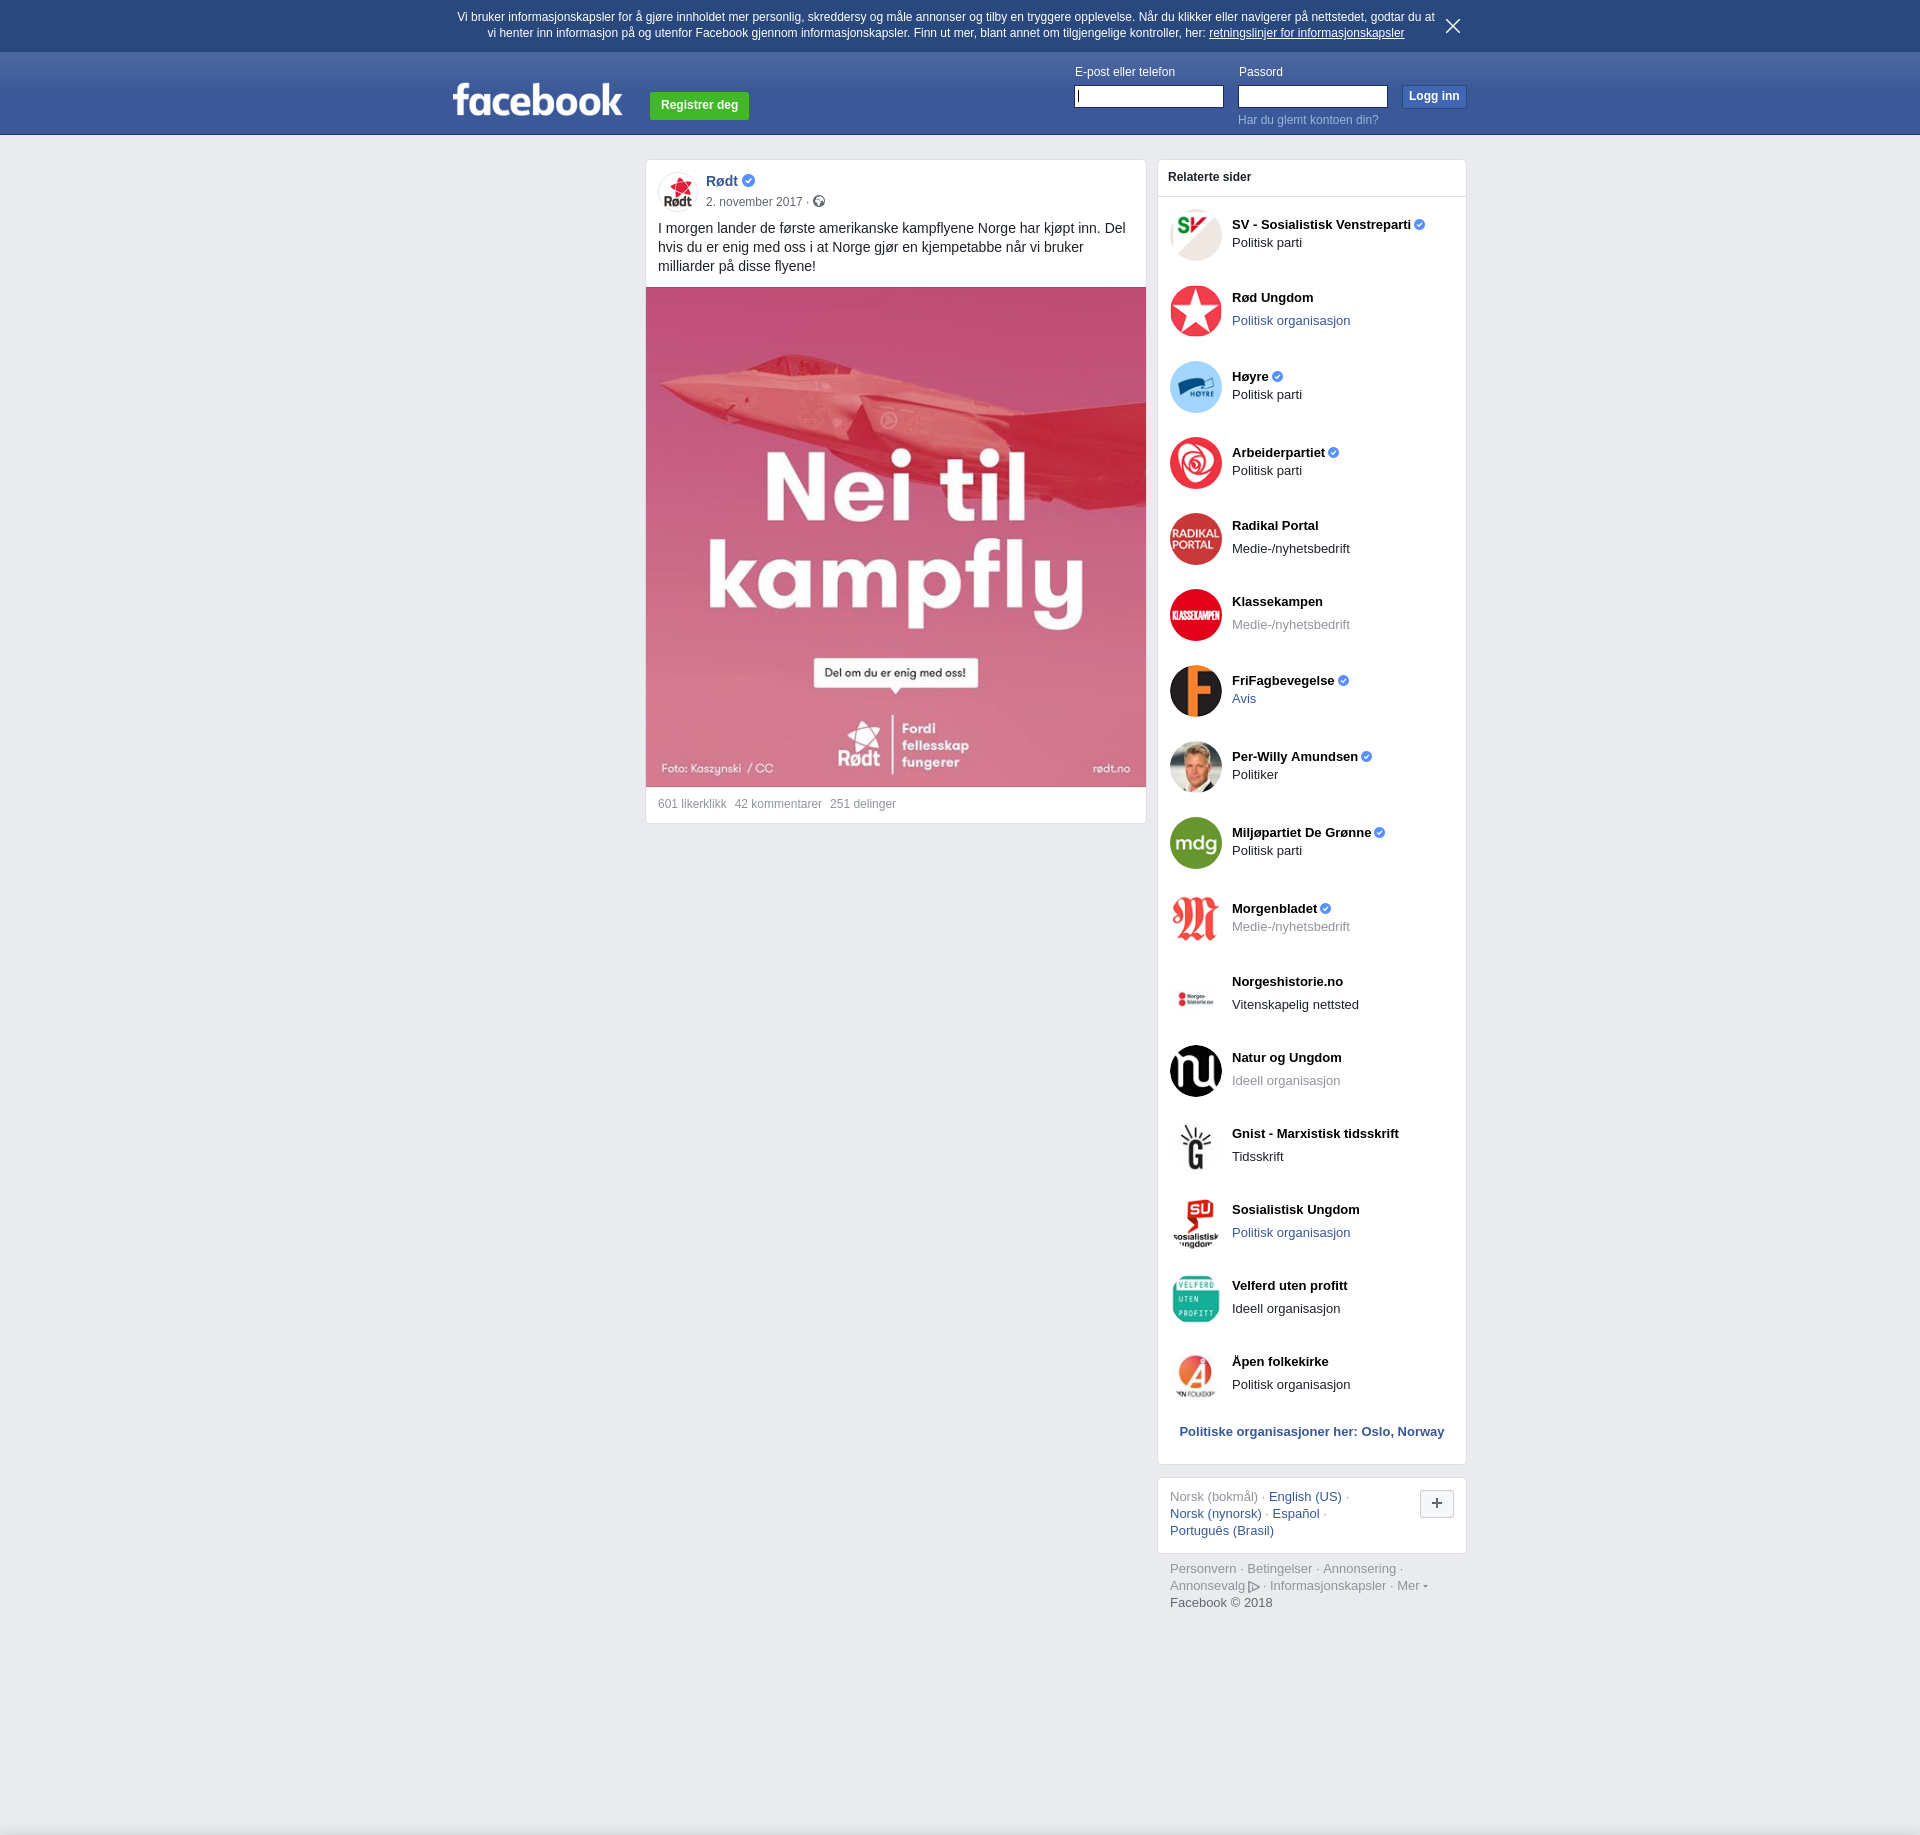This screenshot has height=1835, width=1920.
Task: Click the Åpen folkekirke logo
Action: pyautogui.click(x=1196, y=1375)
